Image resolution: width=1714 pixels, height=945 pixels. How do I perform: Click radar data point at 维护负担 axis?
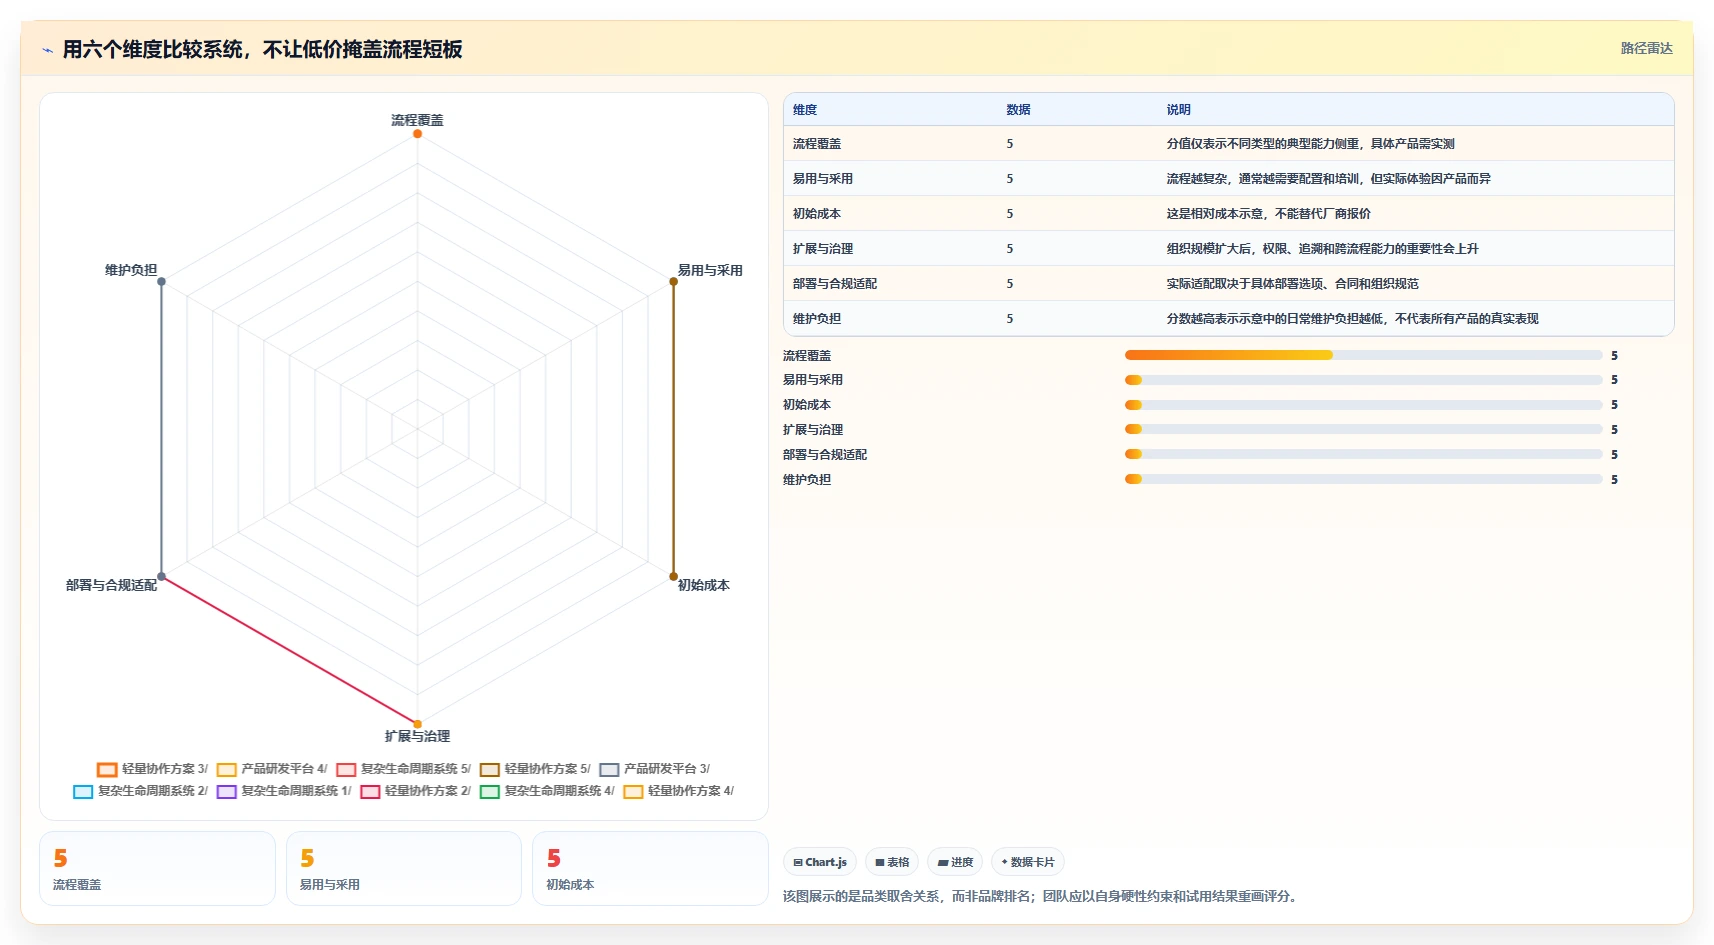[x=161, y=282]
